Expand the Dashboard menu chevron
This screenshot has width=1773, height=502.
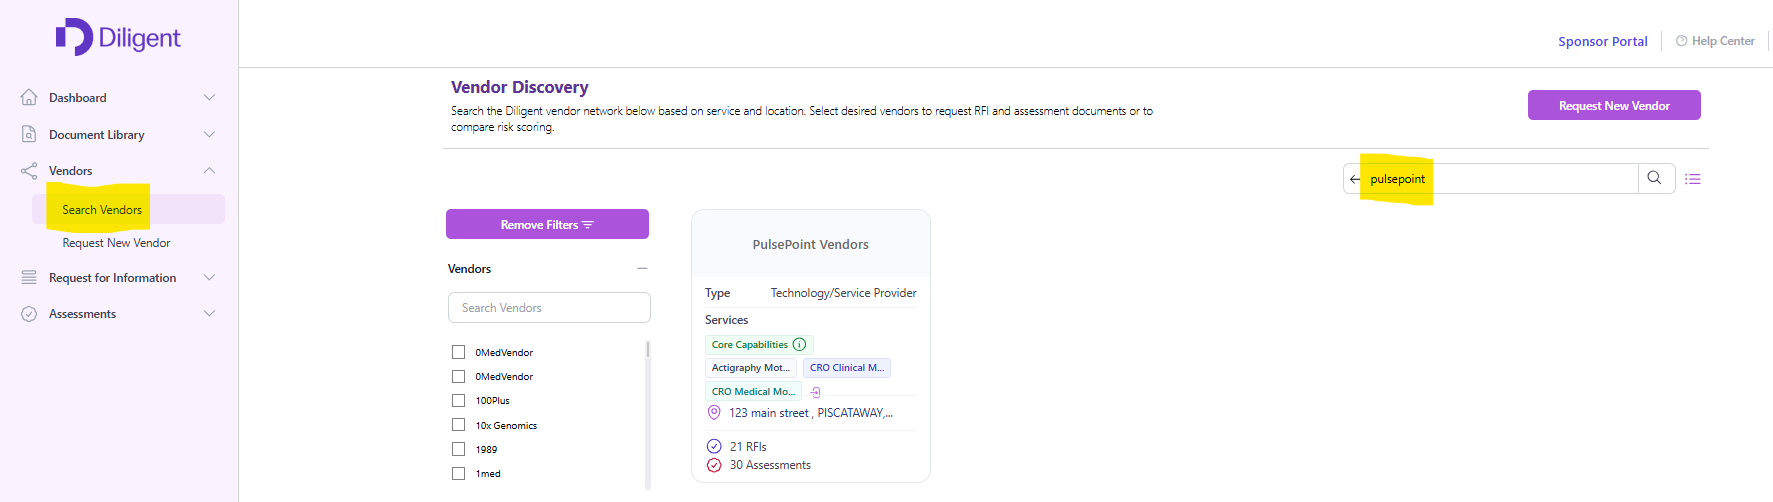pos(209,97)
